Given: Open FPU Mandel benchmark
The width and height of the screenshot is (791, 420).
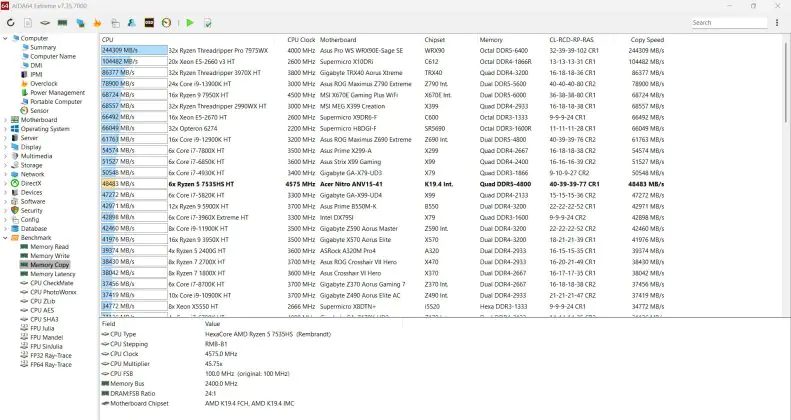Looking at the screenshot, I should 46,338.
